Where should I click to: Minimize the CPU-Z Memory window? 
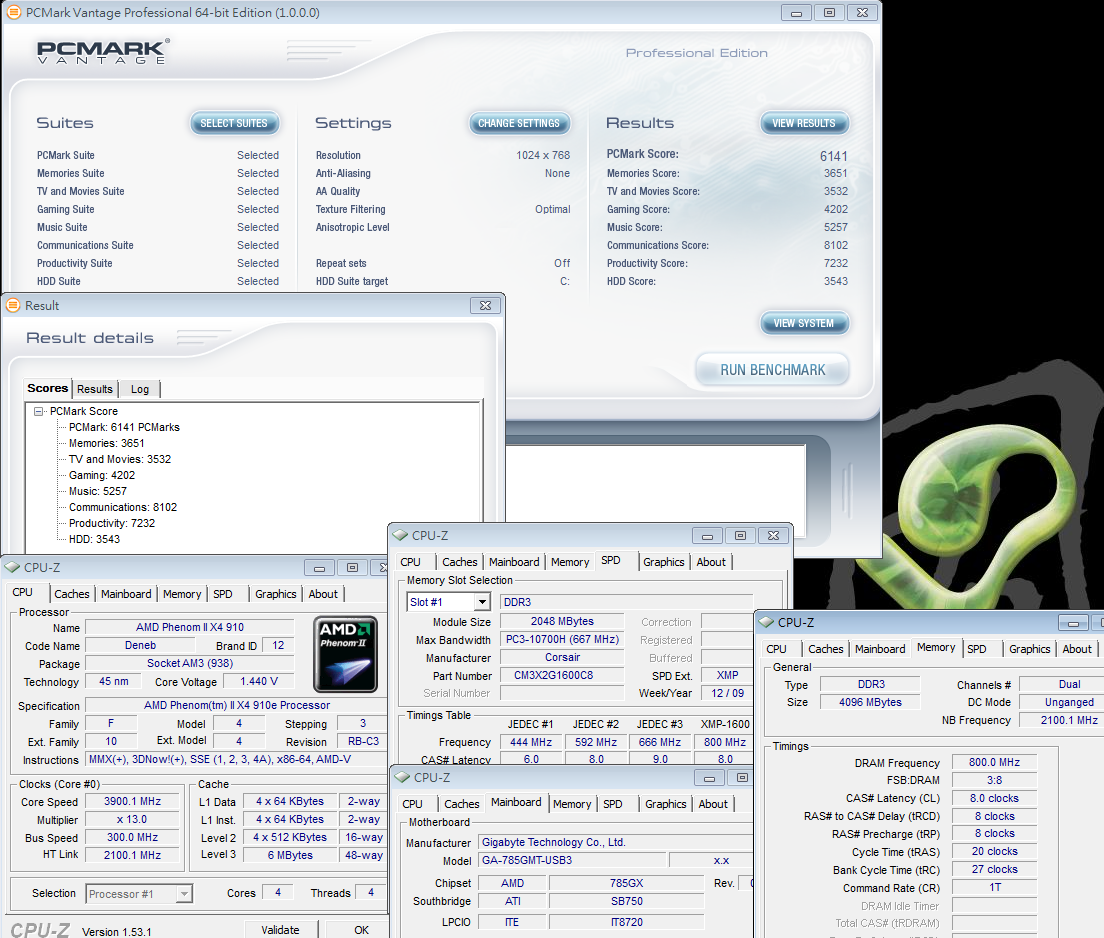[x=1073, y=623]
